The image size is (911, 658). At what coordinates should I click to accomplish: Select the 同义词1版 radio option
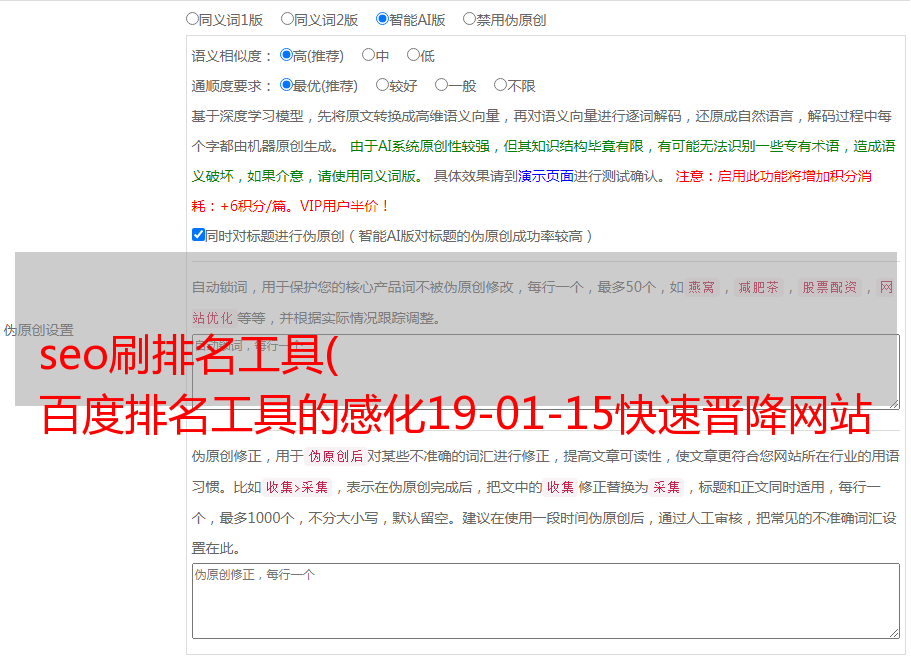tap(192, 19)
